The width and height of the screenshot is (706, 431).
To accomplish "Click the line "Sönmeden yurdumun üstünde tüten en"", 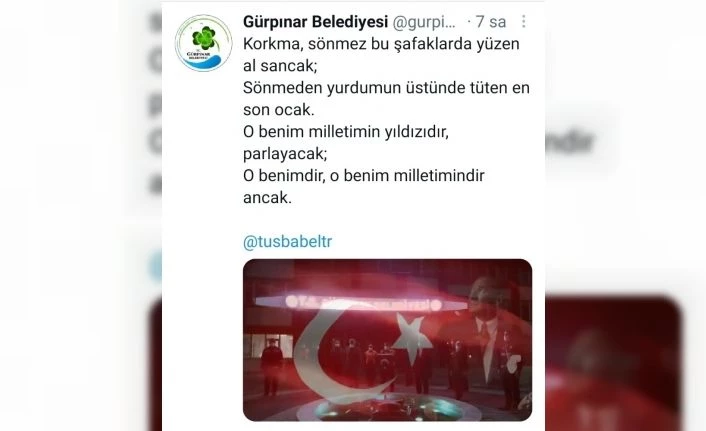I will tap(386, 87).
